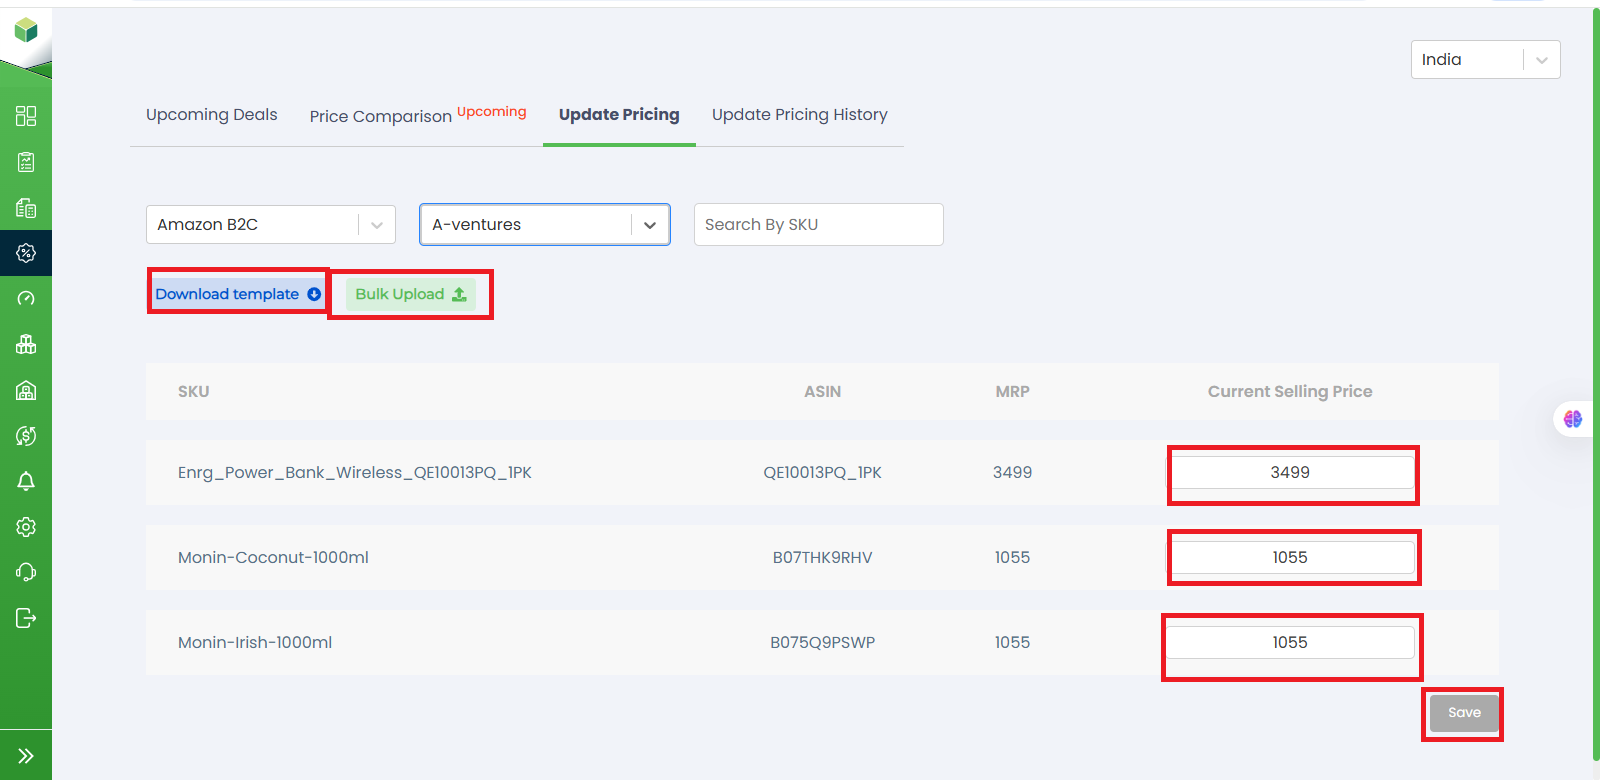Open the India country dropdown
The height and width of the screenshot is (780, 1600).
(x=1484, y=60)
